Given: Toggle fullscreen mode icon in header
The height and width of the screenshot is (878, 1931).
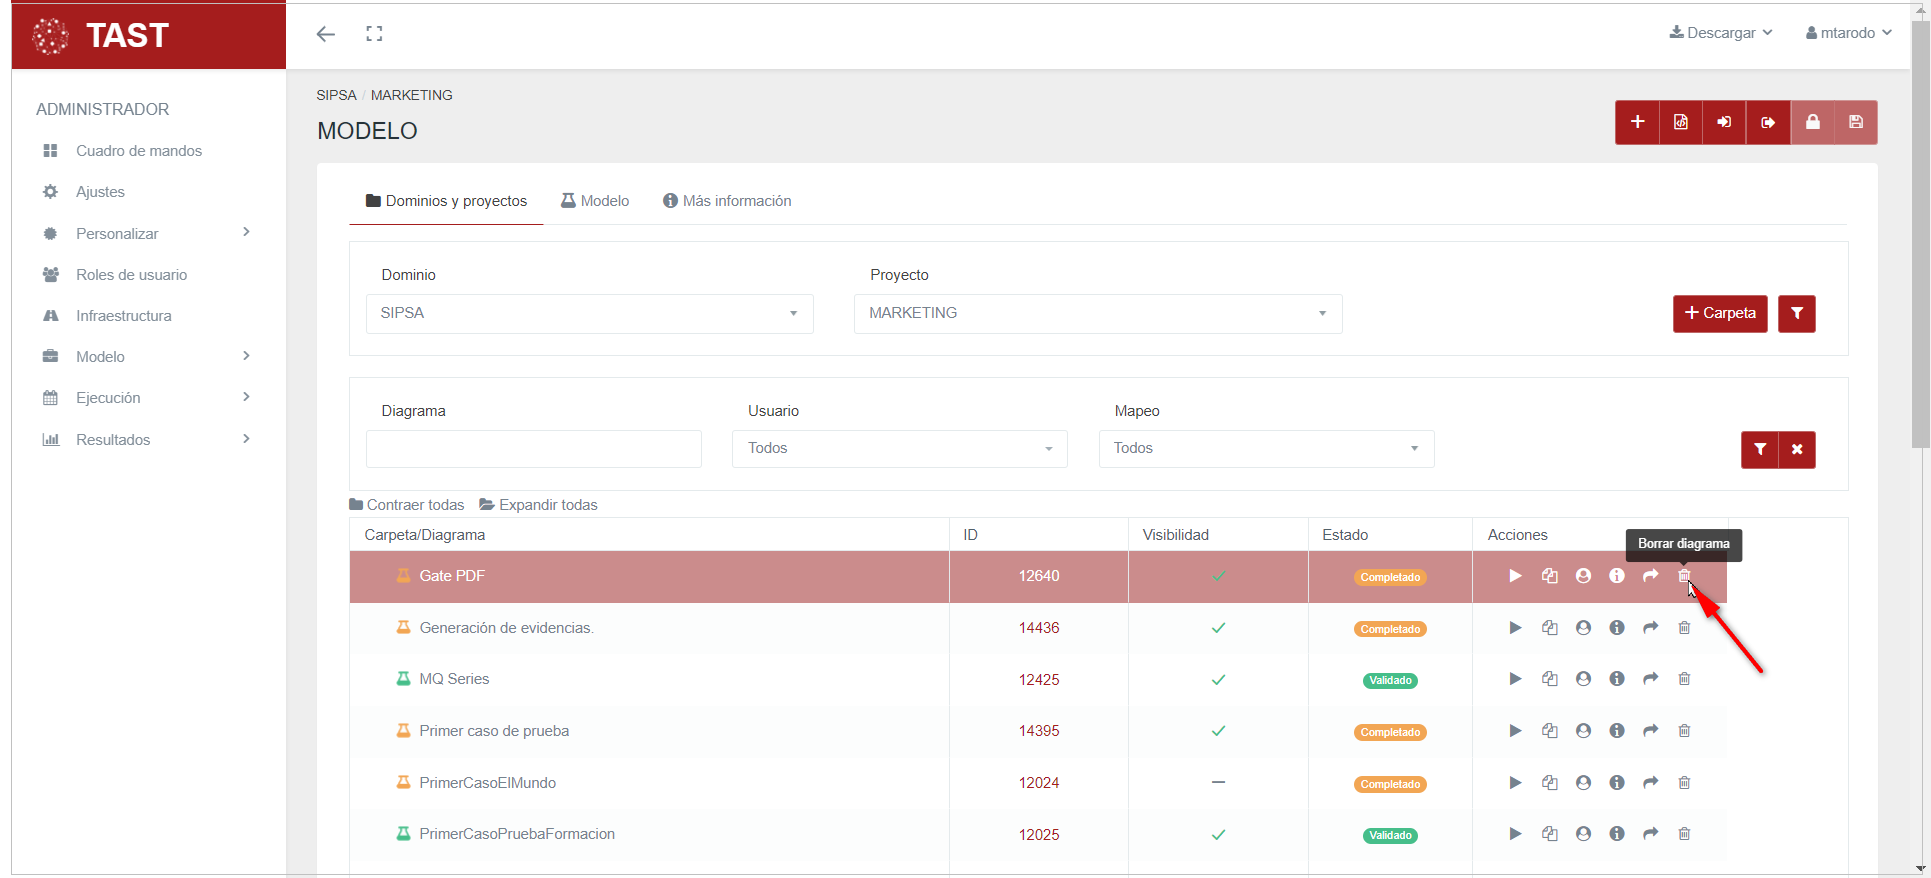Looking at the screenshot, I should tap(374, 34).
